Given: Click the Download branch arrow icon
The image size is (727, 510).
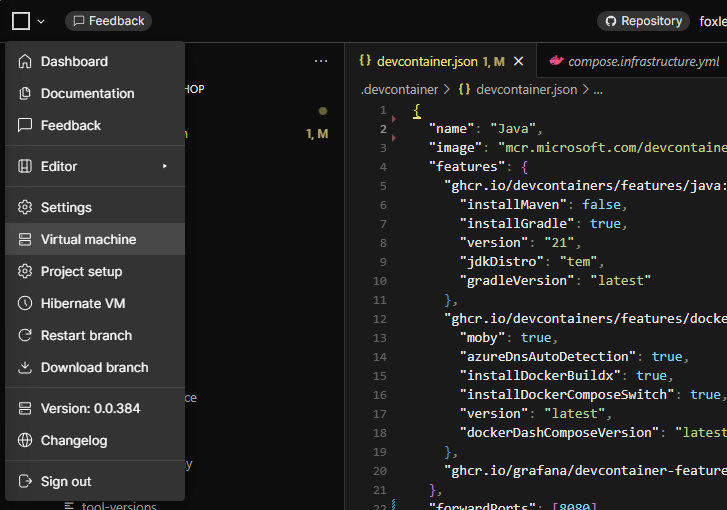Looking at the screenshot, I should click(x=25, y=367).
